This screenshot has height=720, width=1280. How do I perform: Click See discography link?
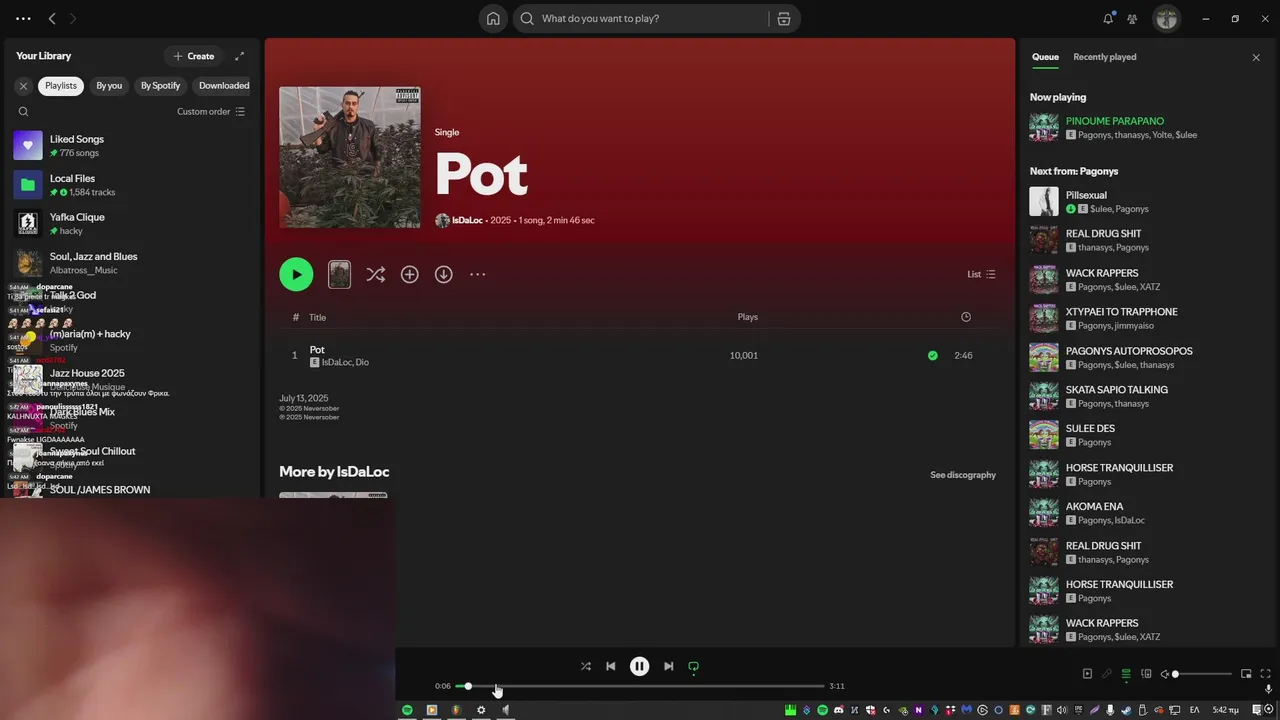[x=963, y=475]
